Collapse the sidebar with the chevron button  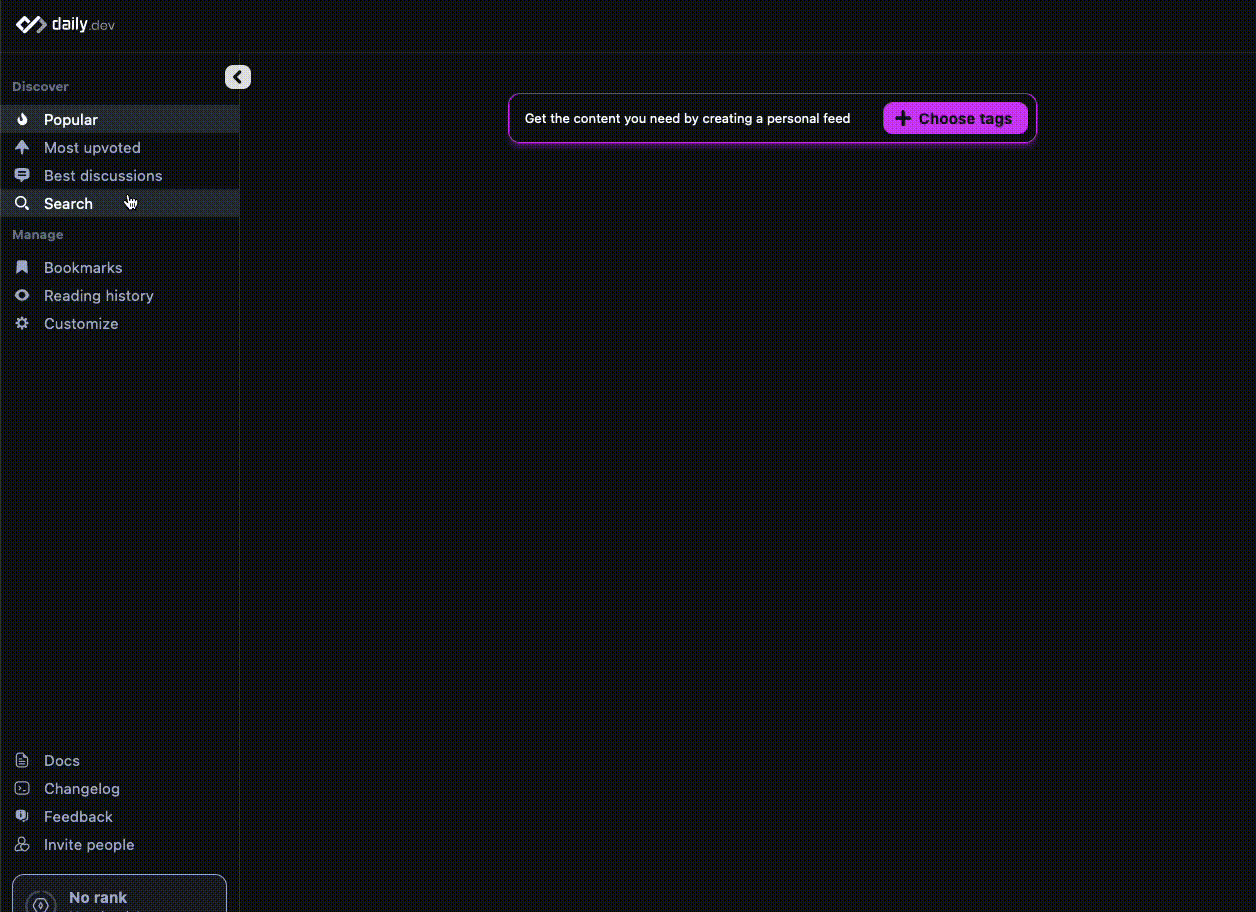click(x=238, y=77)
